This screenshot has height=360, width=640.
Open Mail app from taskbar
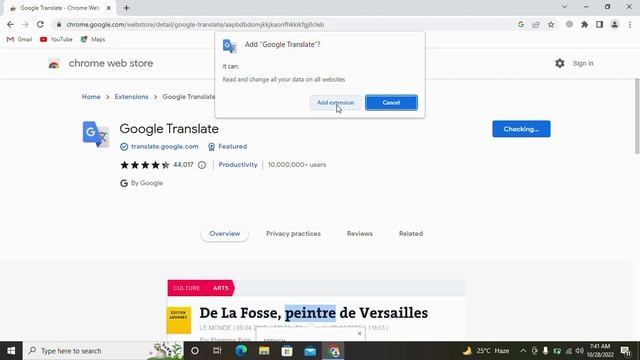310,351
